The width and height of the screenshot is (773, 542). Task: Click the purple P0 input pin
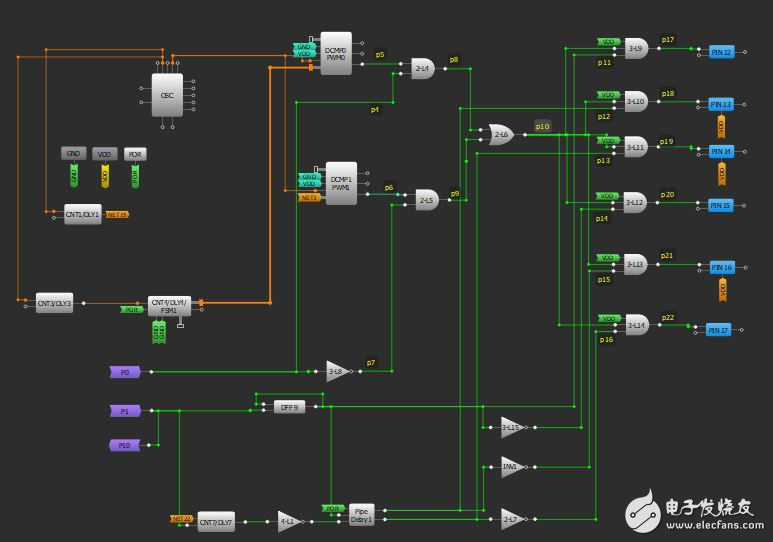coord(126,372)
